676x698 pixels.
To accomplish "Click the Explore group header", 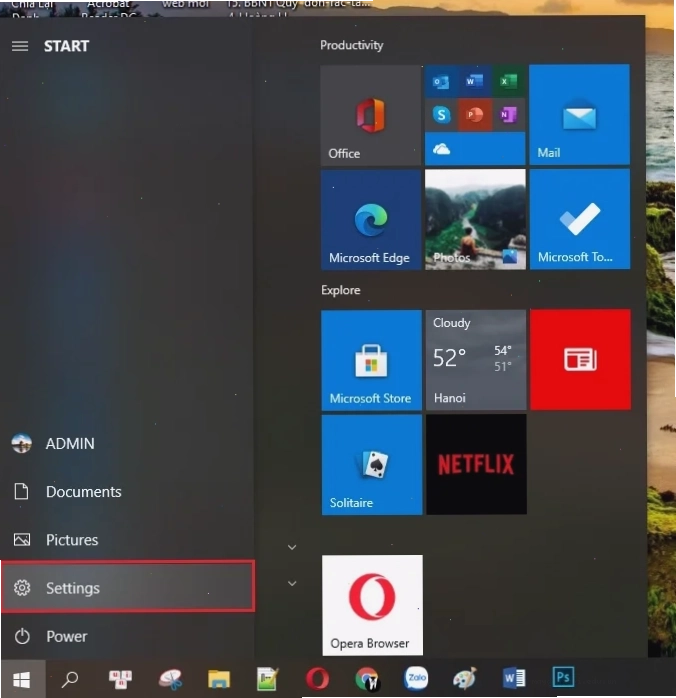I will click(x=341, y=290).
